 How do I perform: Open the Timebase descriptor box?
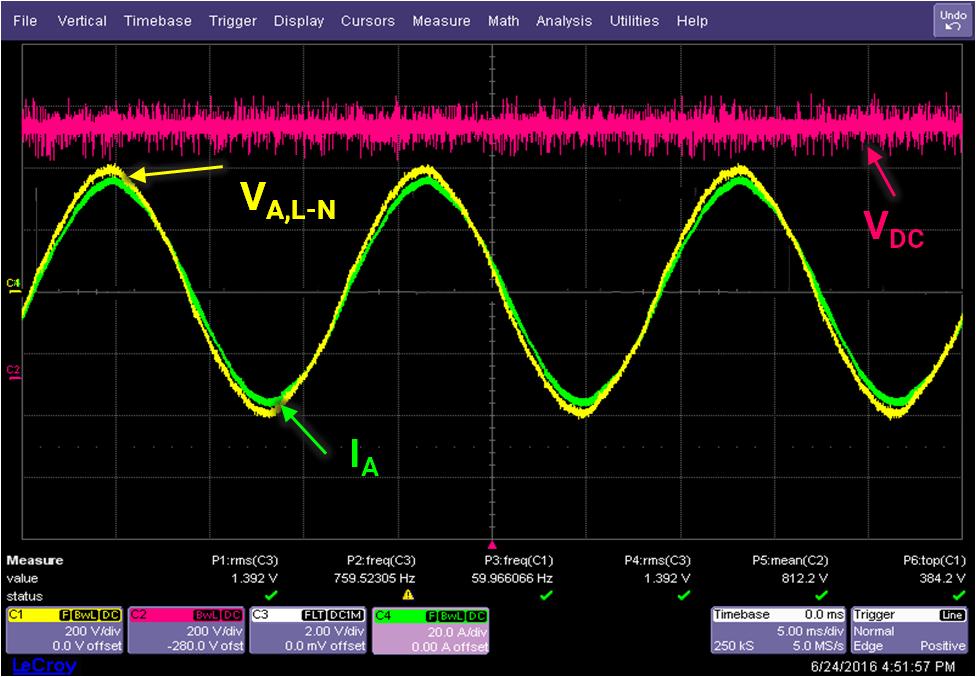pyautogui.click(x=779, y=630)
